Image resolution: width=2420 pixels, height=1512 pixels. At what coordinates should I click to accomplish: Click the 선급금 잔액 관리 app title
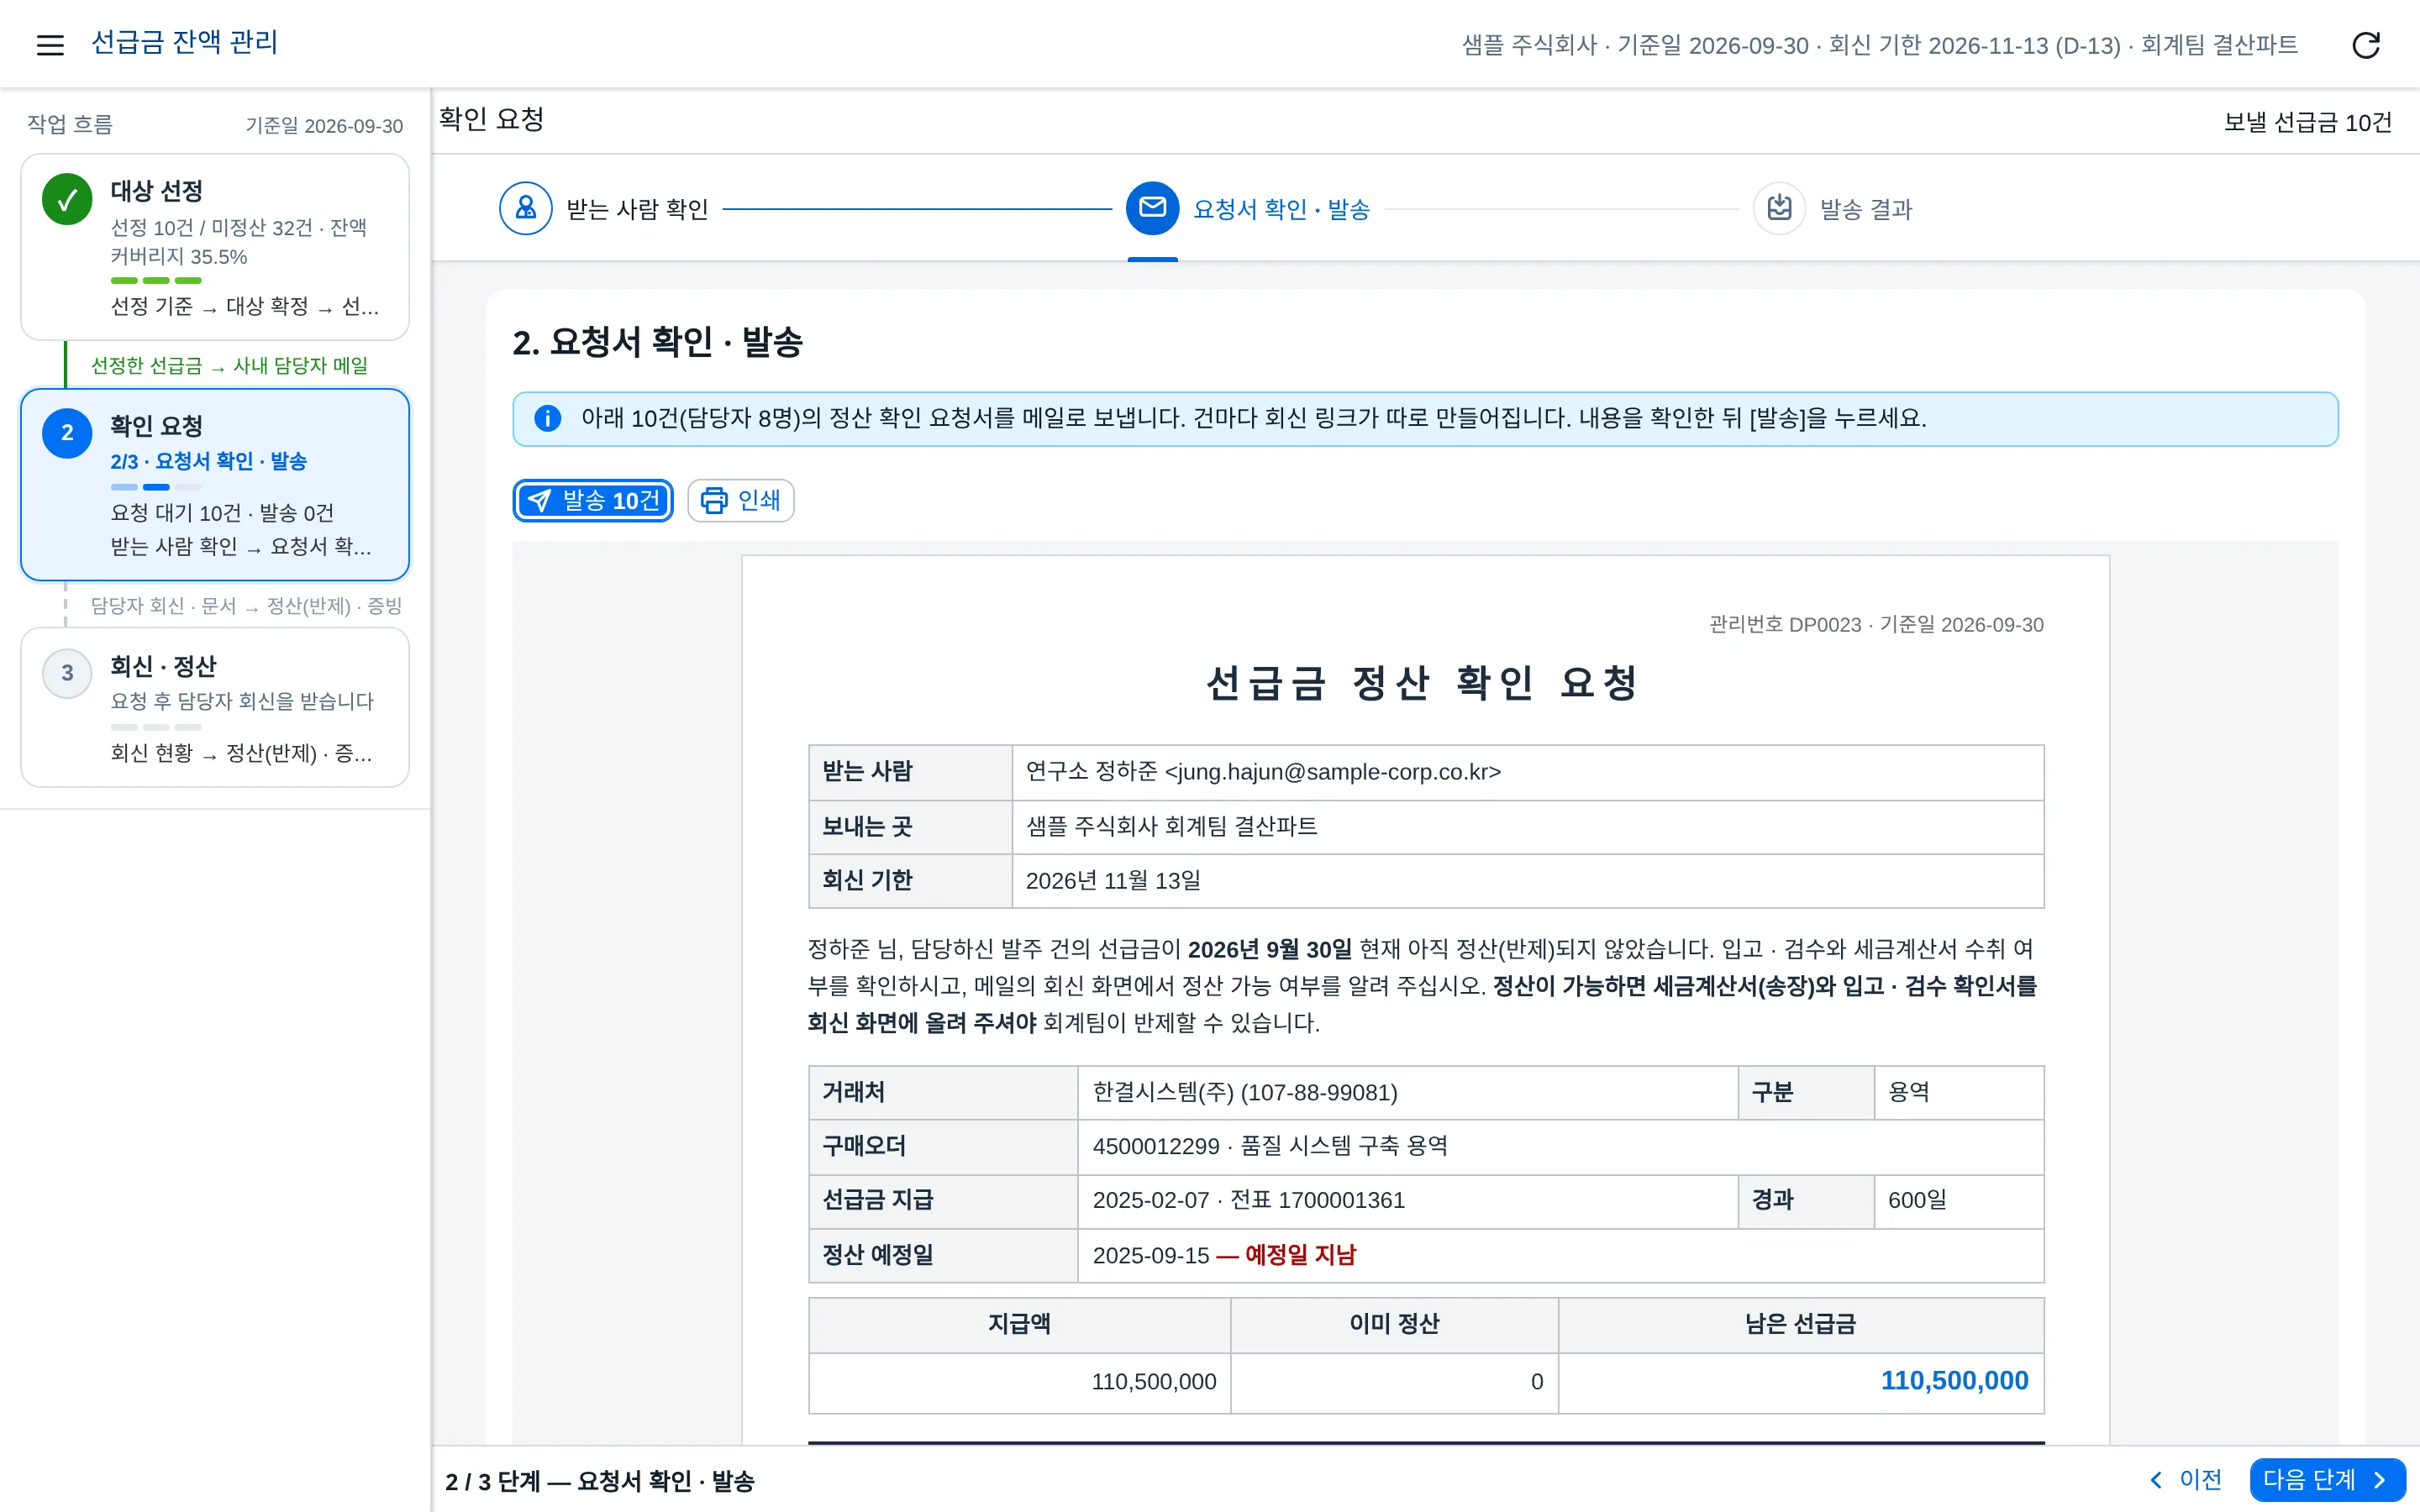click(184, 42)
